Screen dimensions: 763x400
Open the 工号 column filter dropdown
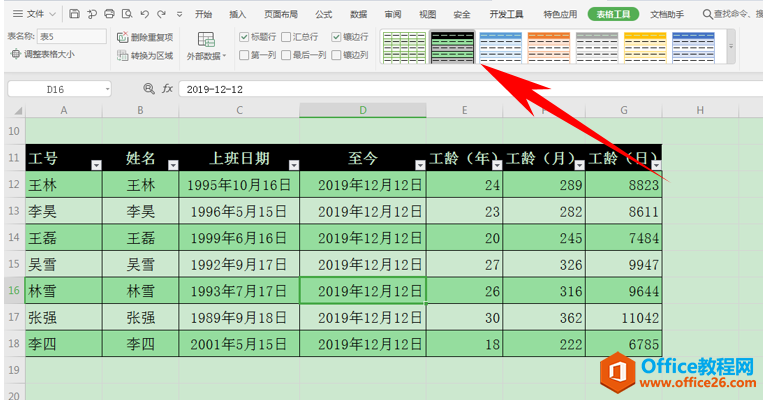(x=96, y=165)
